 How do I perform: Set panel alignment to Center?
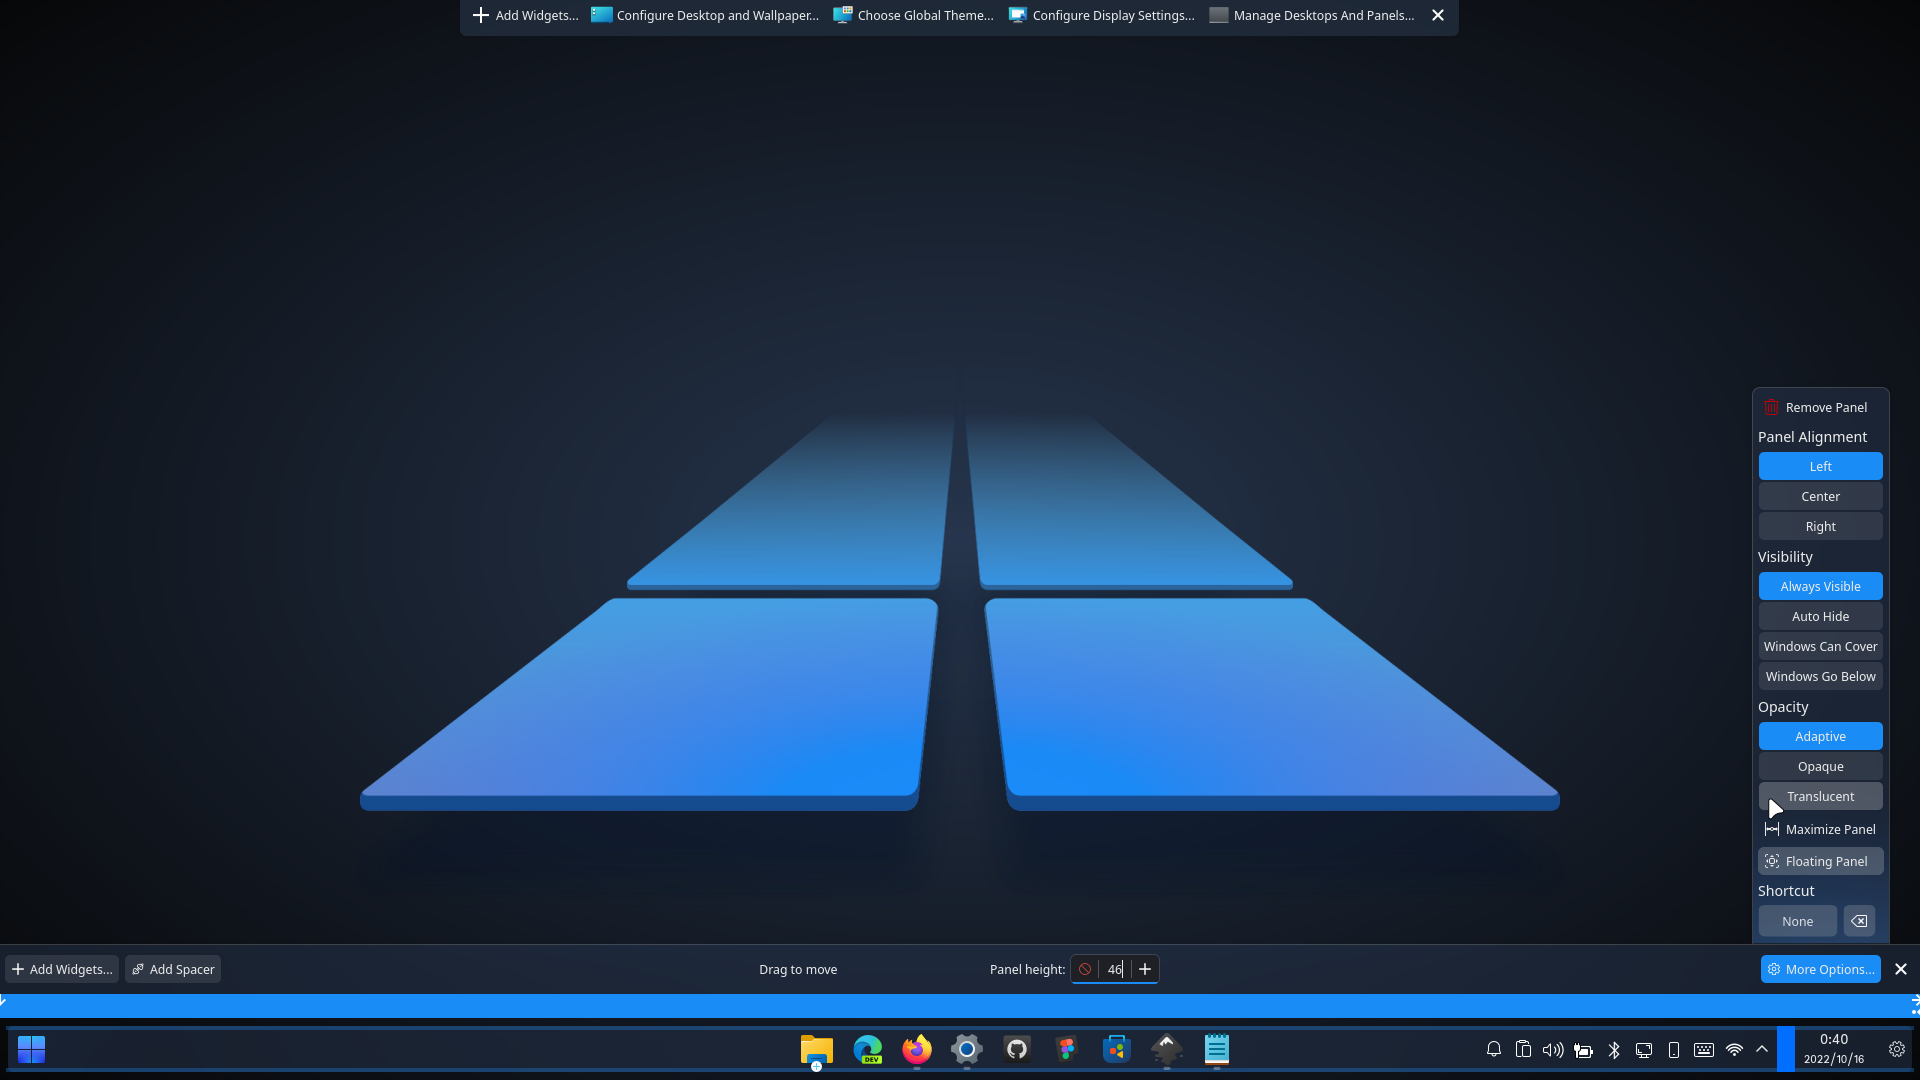[x=1820, y=496]
